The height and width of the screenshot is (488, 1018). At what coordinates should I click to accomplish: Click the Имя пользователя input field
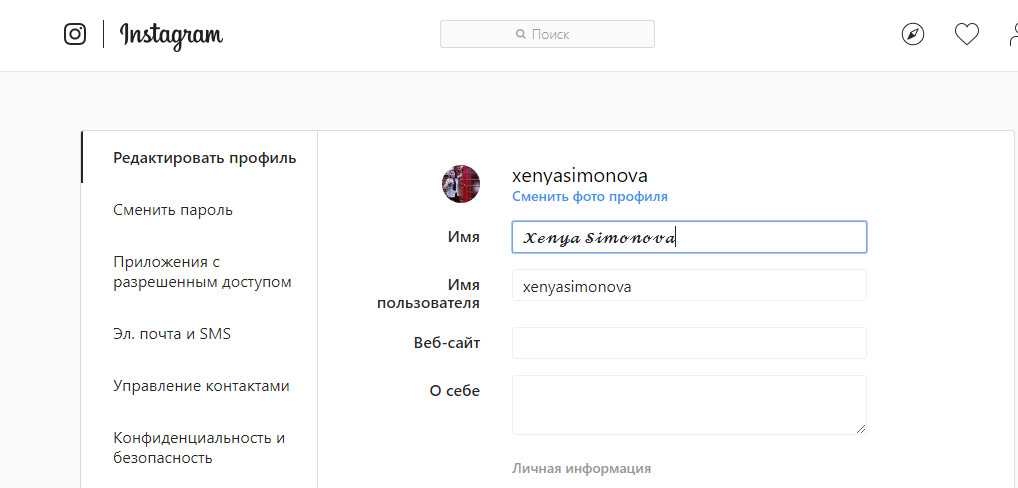click(688, 286)
